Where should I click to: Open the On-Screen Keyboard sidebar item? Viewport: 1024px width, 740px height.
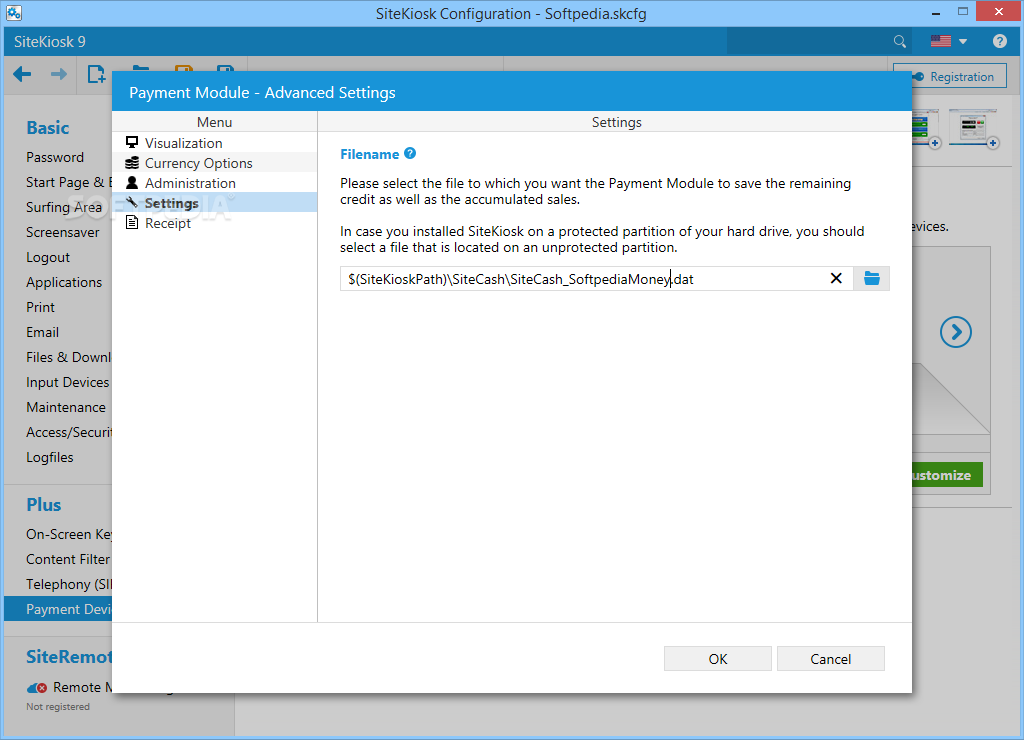pos(69,534)
